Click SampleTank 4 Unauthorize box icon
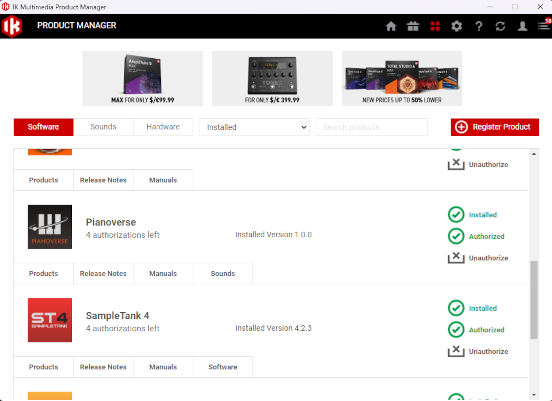Screen dimensions: 552x401 point(456,351)
